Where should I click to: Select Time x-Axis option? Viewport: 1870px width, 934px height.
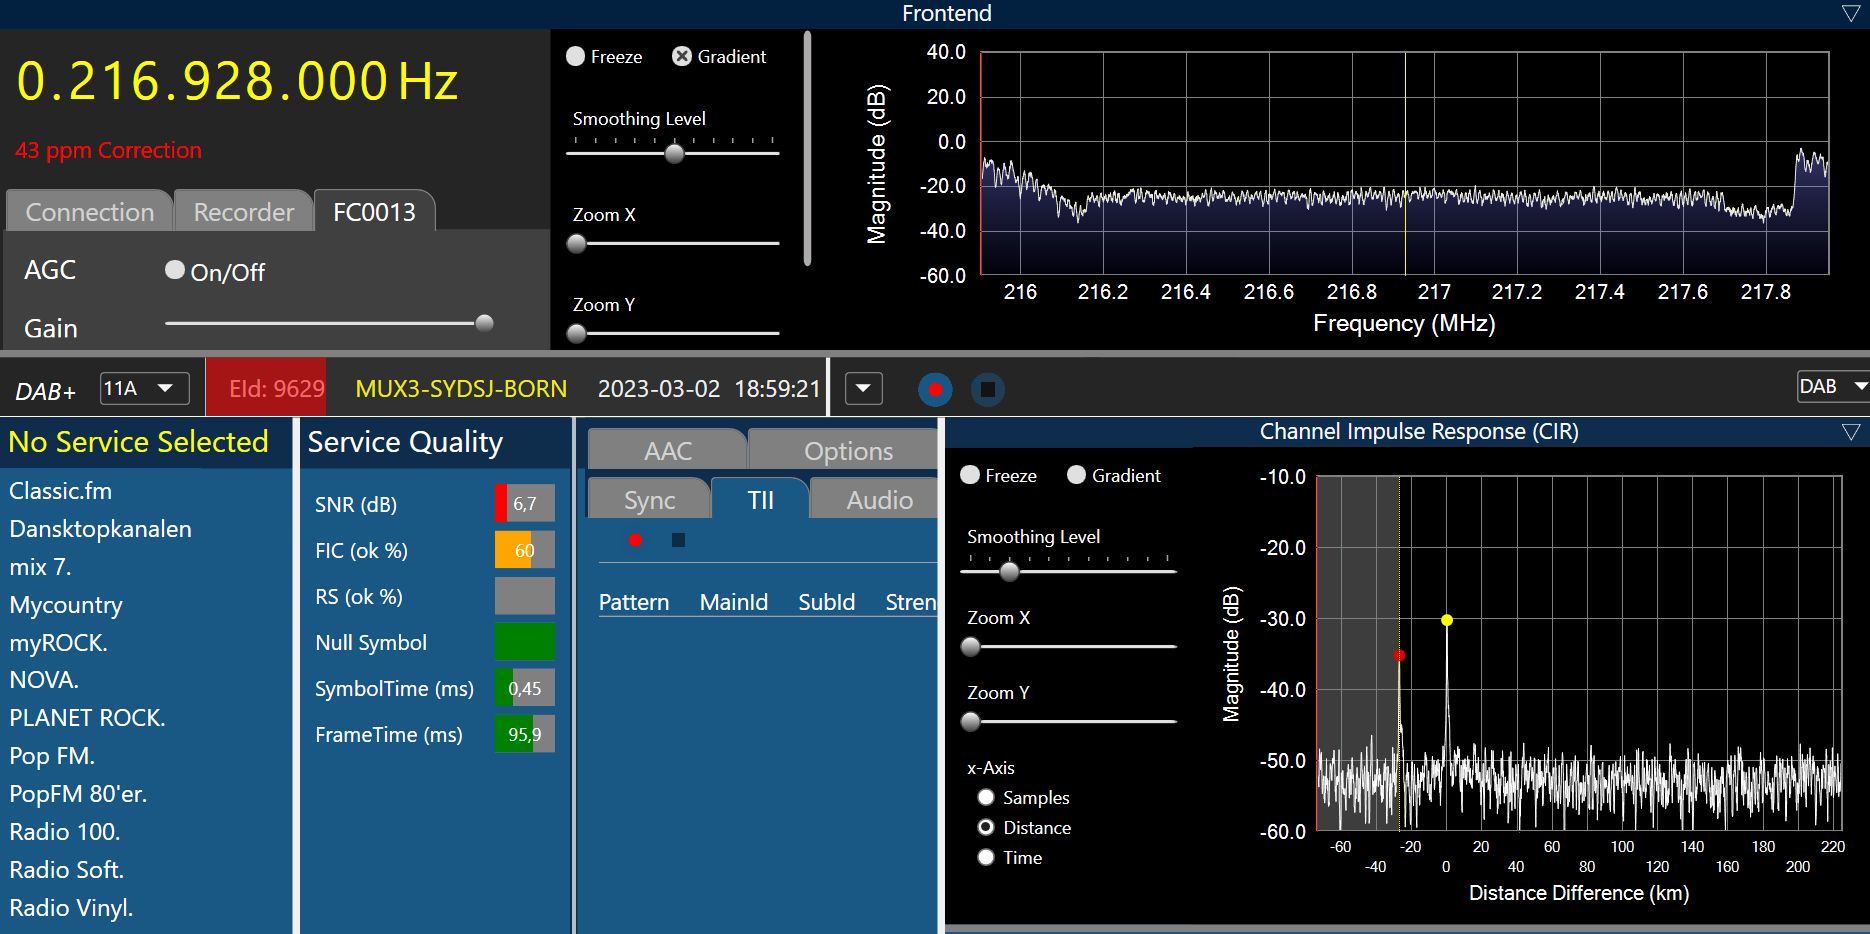point(986,857)
